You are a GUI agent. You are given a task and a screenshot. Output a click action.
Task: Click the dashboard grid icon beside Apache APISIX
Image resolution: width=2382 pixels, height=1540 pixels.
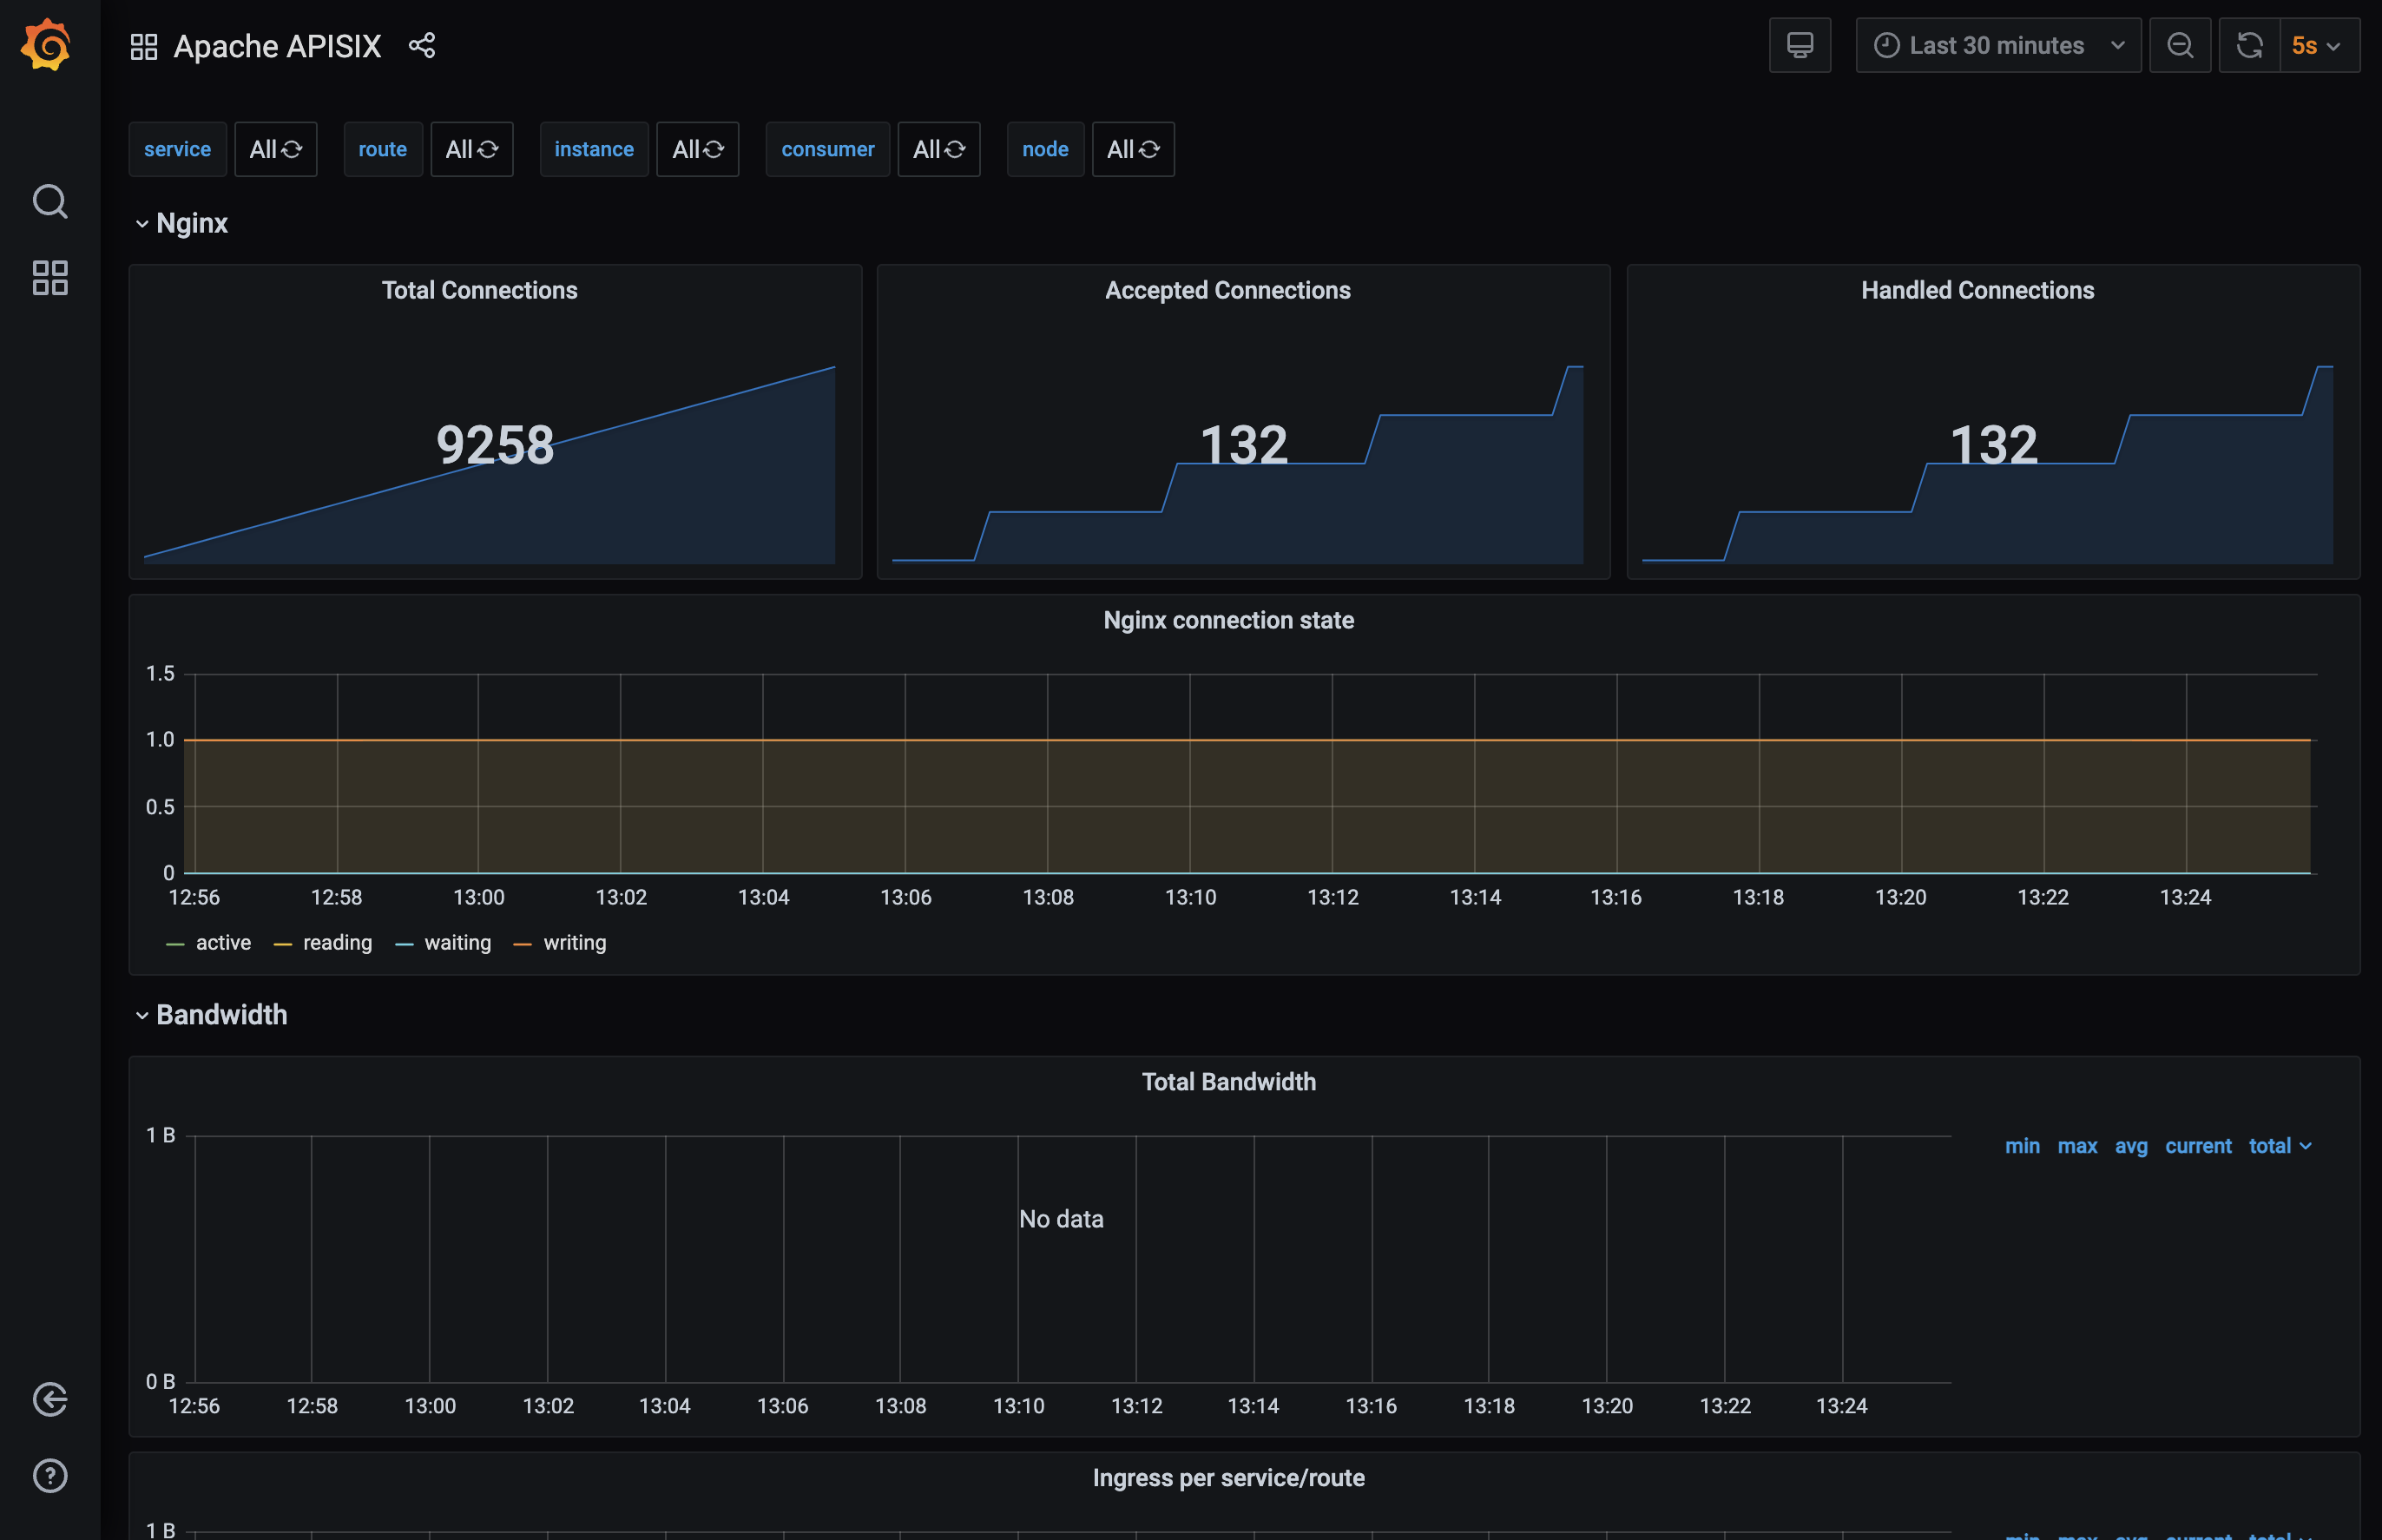[x=144, y=46]
